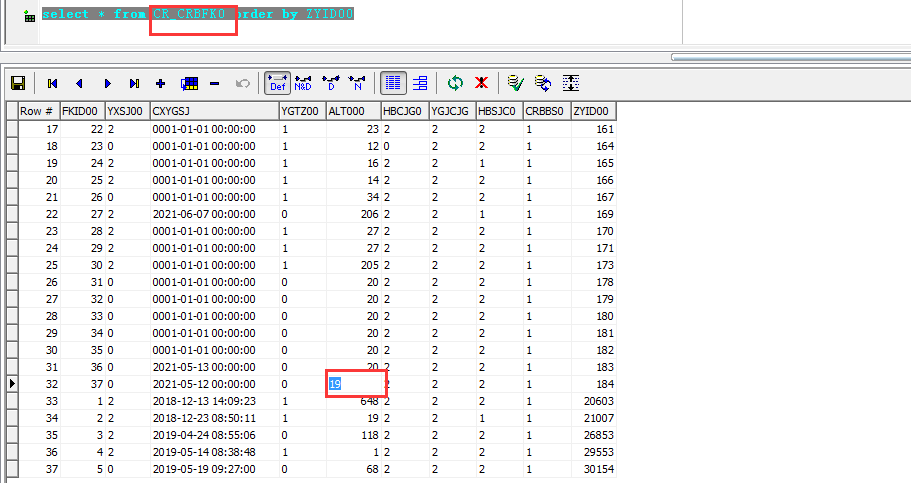
Task: Refresh the dataset with green arrows icon
Action: [455, 83]
